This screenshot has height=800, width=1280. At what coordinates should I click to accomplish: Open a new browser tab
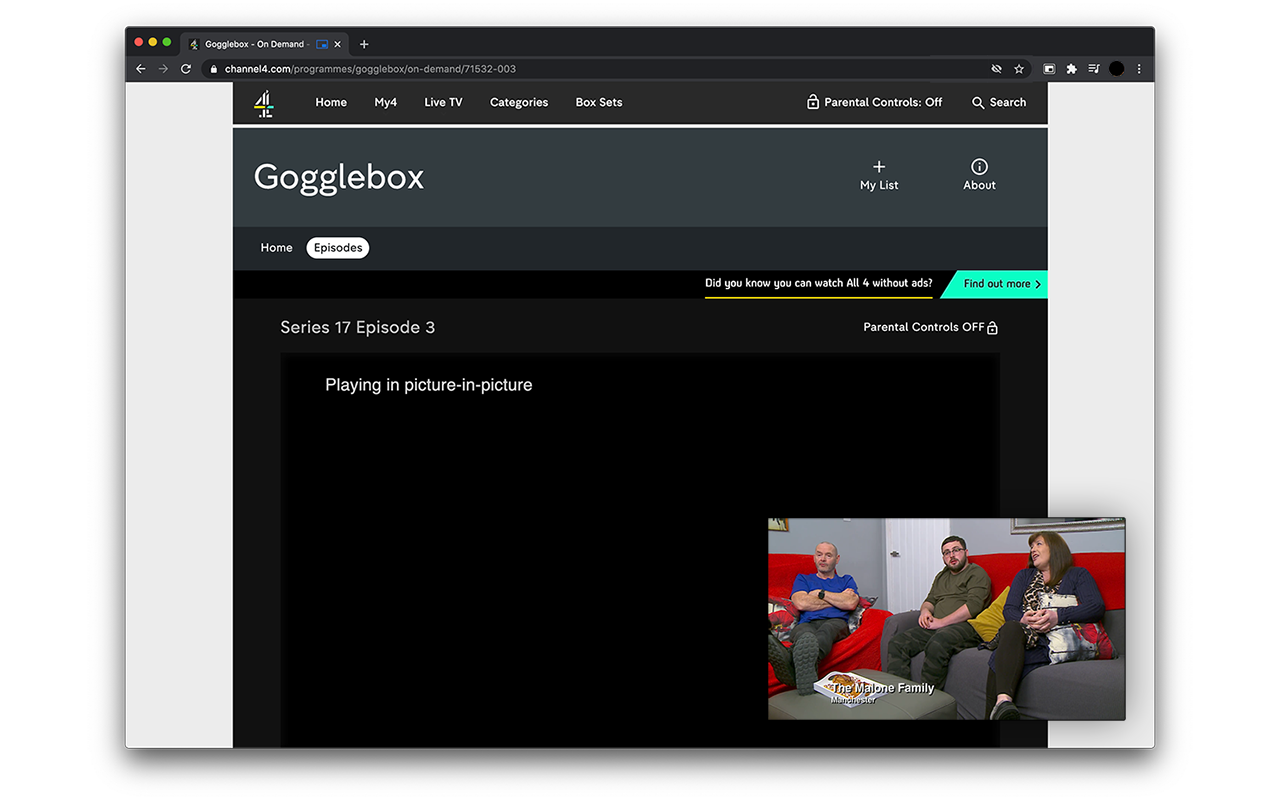[364, 43]
